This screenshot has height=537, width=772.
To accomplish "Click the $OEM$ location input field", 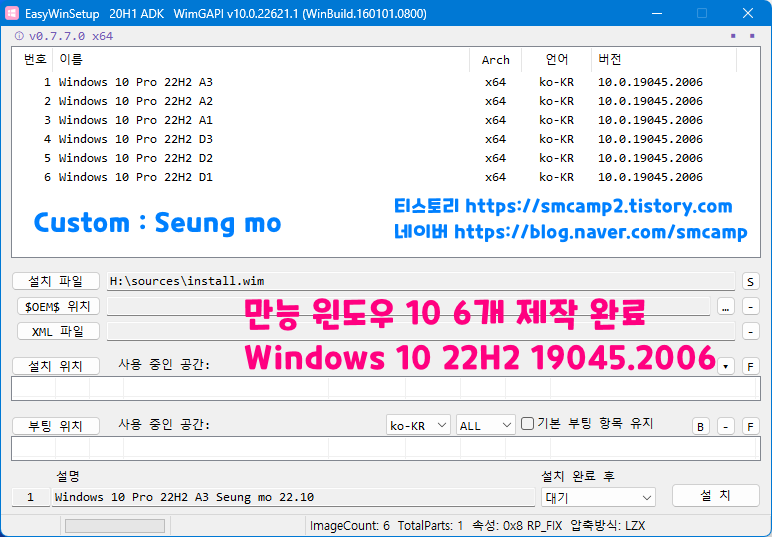I will pyautogui.click(x=409, y=306).
